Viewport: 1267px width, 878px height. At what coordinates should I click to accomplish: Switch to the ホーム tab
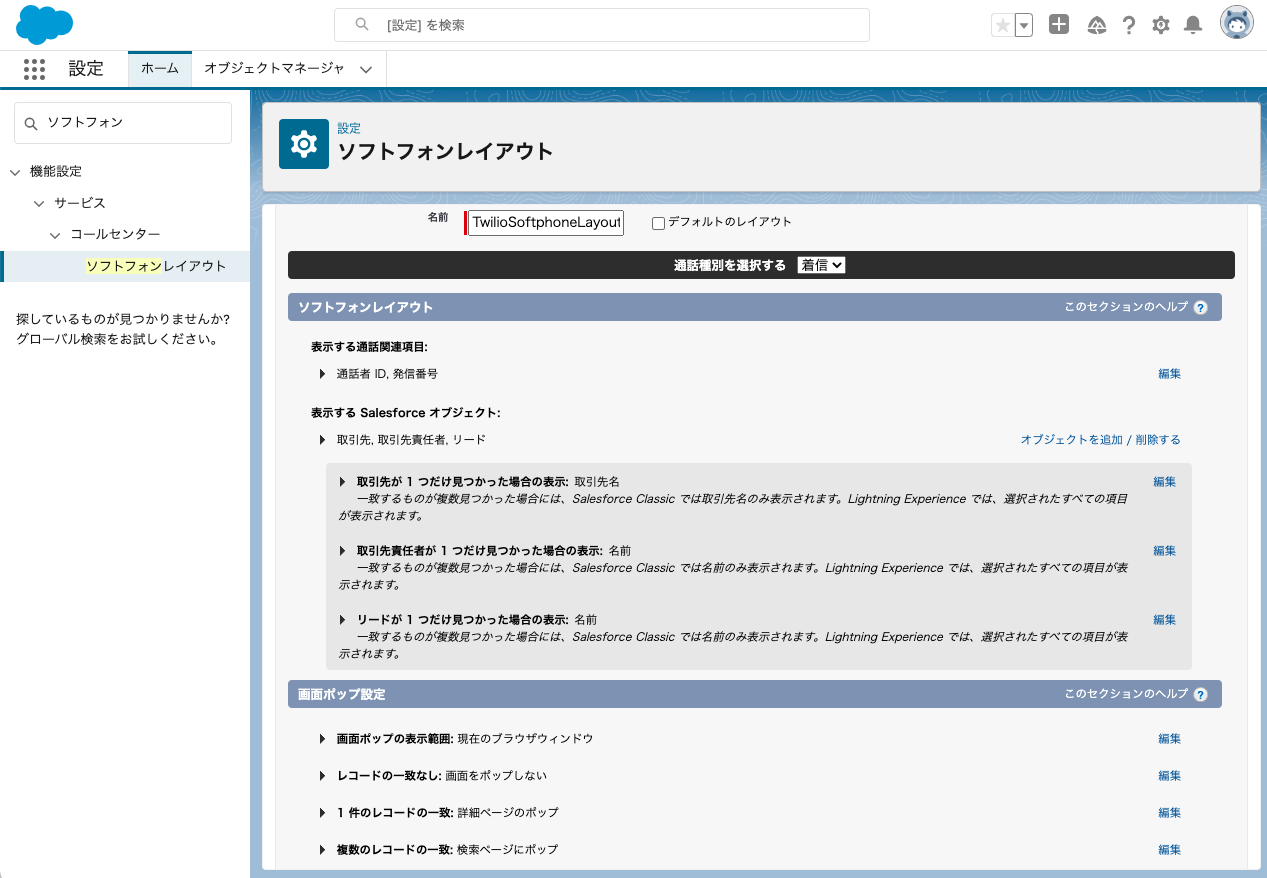click(x=159, y=69)
